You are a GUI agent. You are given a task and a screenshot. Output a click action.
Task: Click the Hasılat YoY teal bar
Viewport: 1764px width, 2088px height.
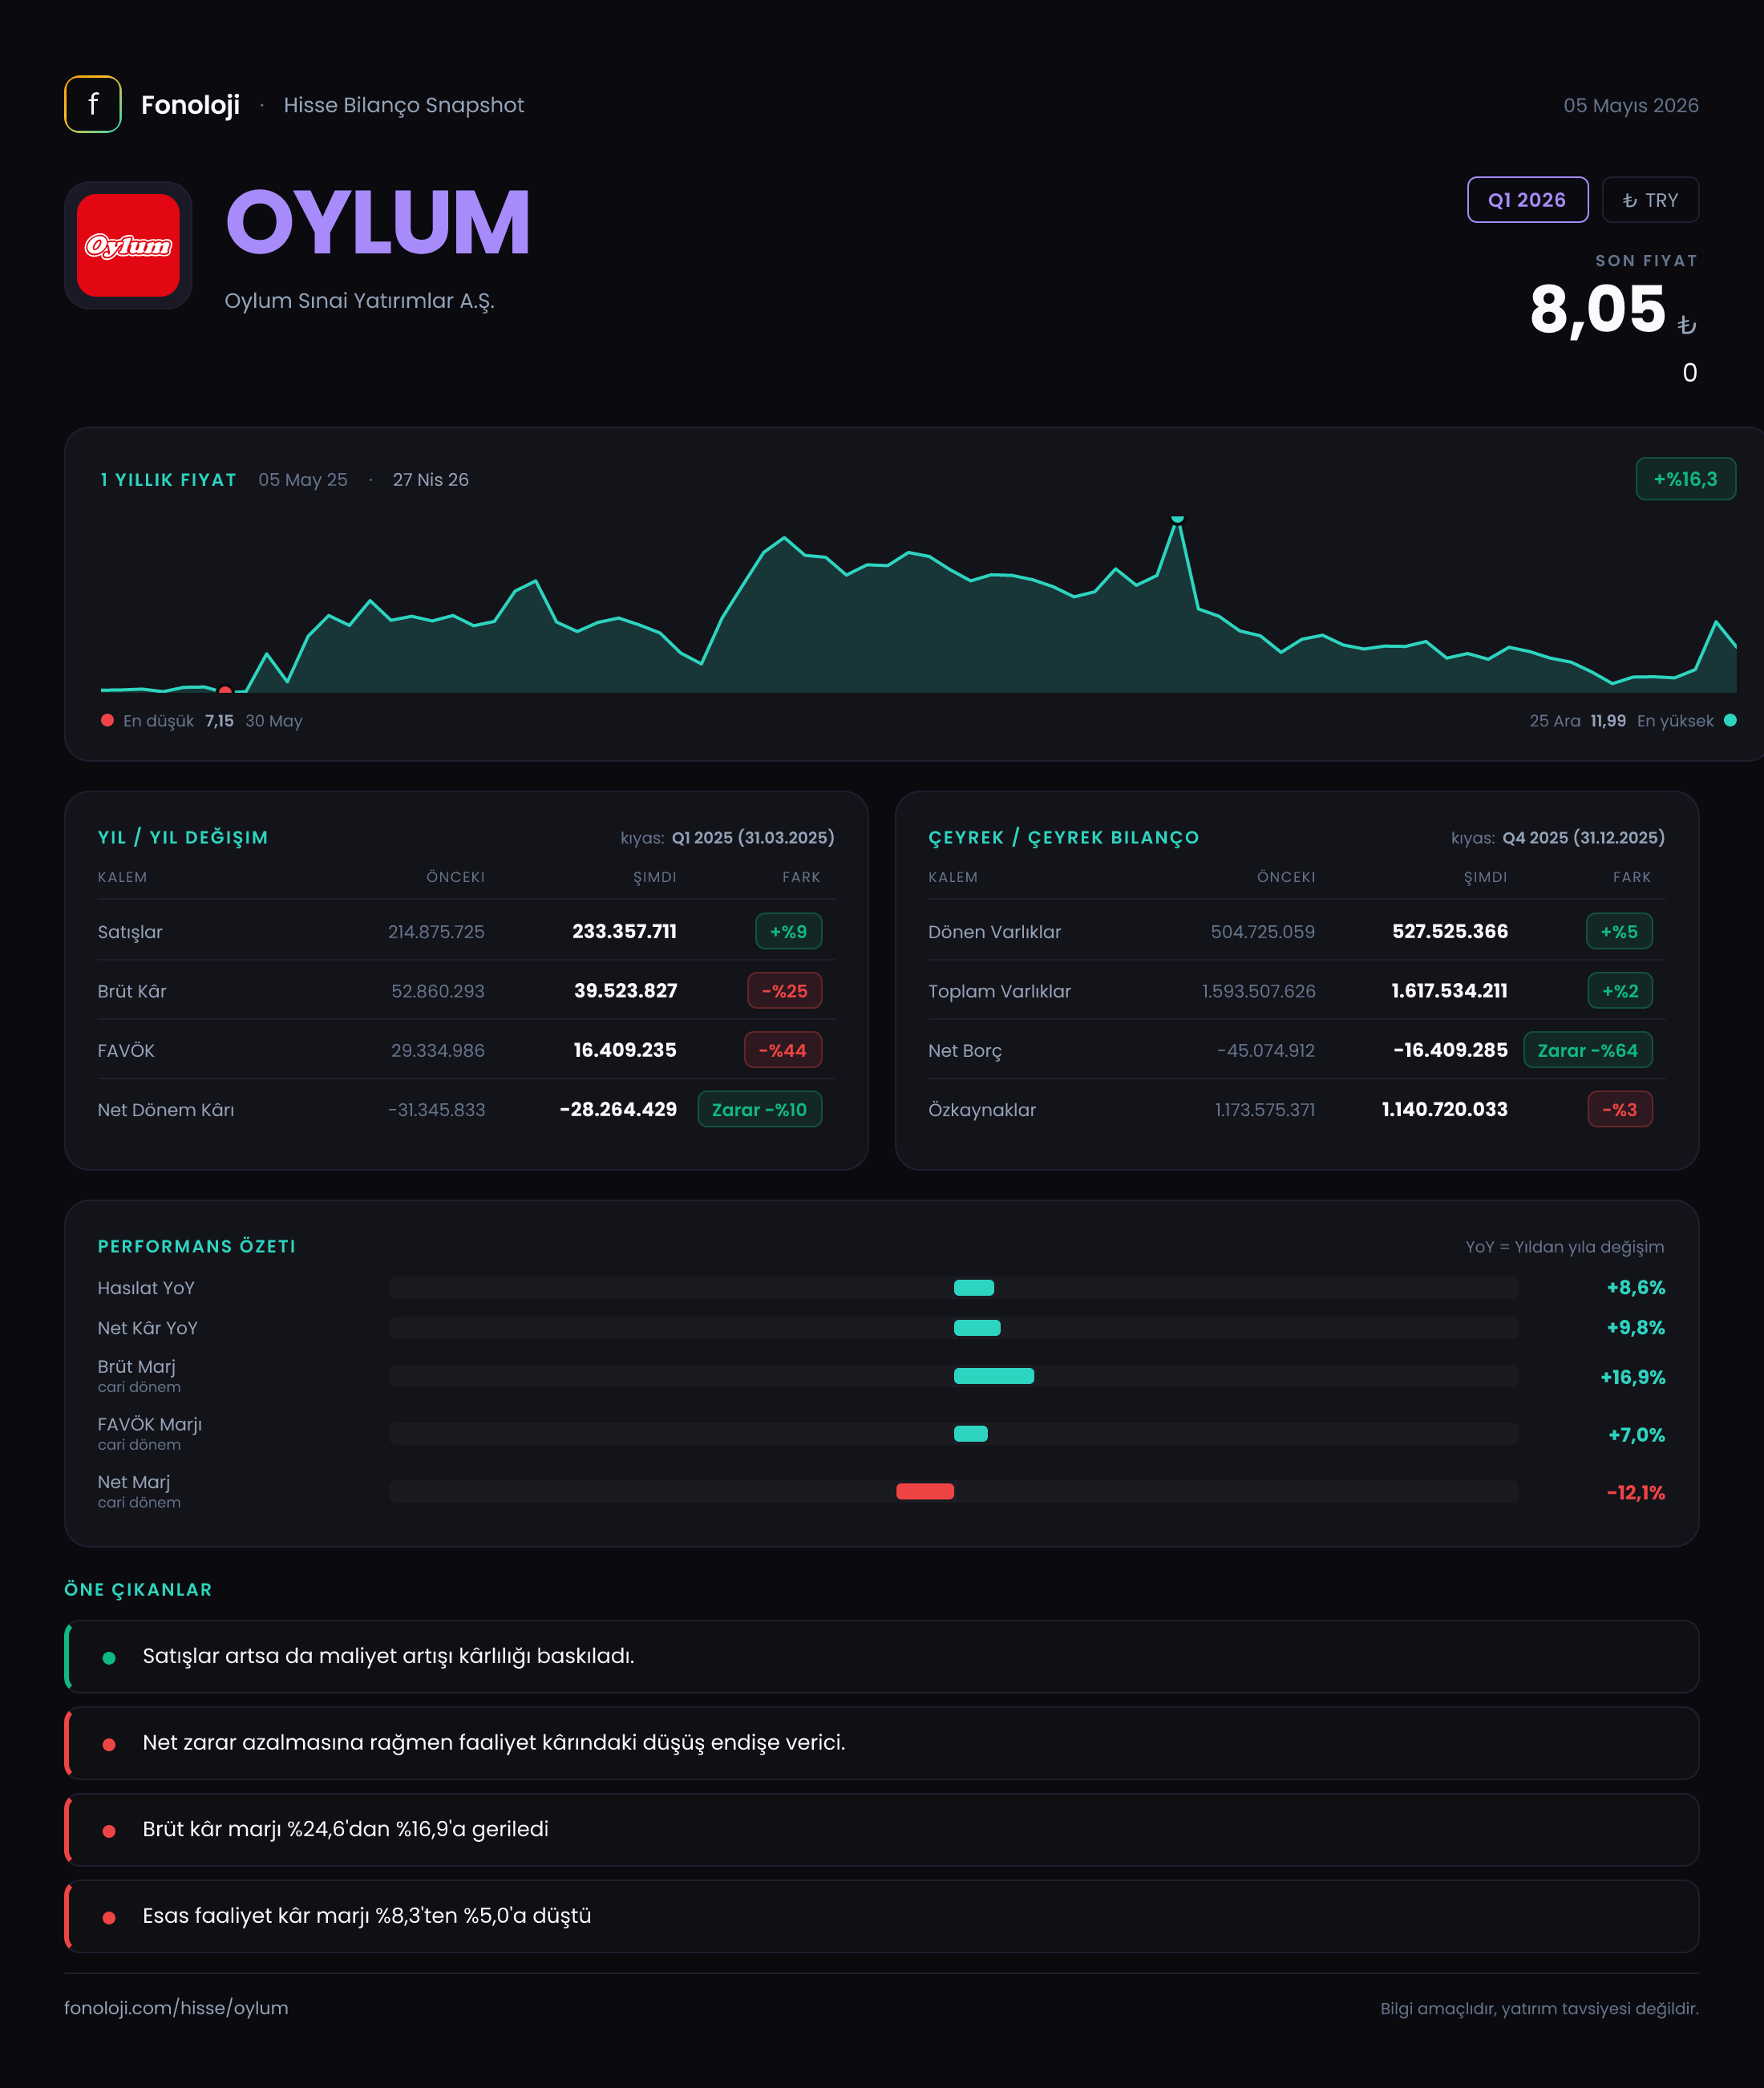click(x=973, y=1288)
